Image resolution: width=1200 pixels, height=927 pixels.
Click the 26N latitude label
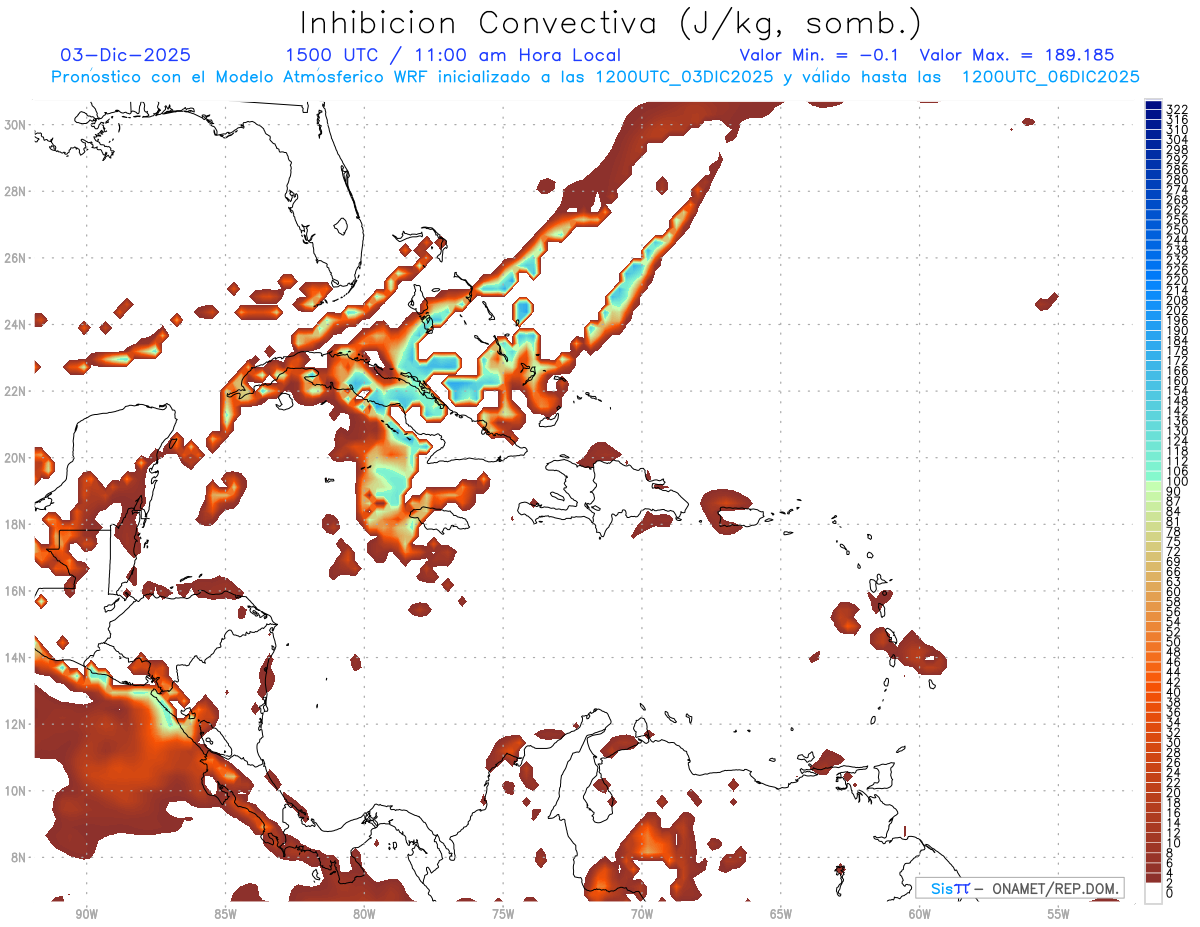coord(17,258)
